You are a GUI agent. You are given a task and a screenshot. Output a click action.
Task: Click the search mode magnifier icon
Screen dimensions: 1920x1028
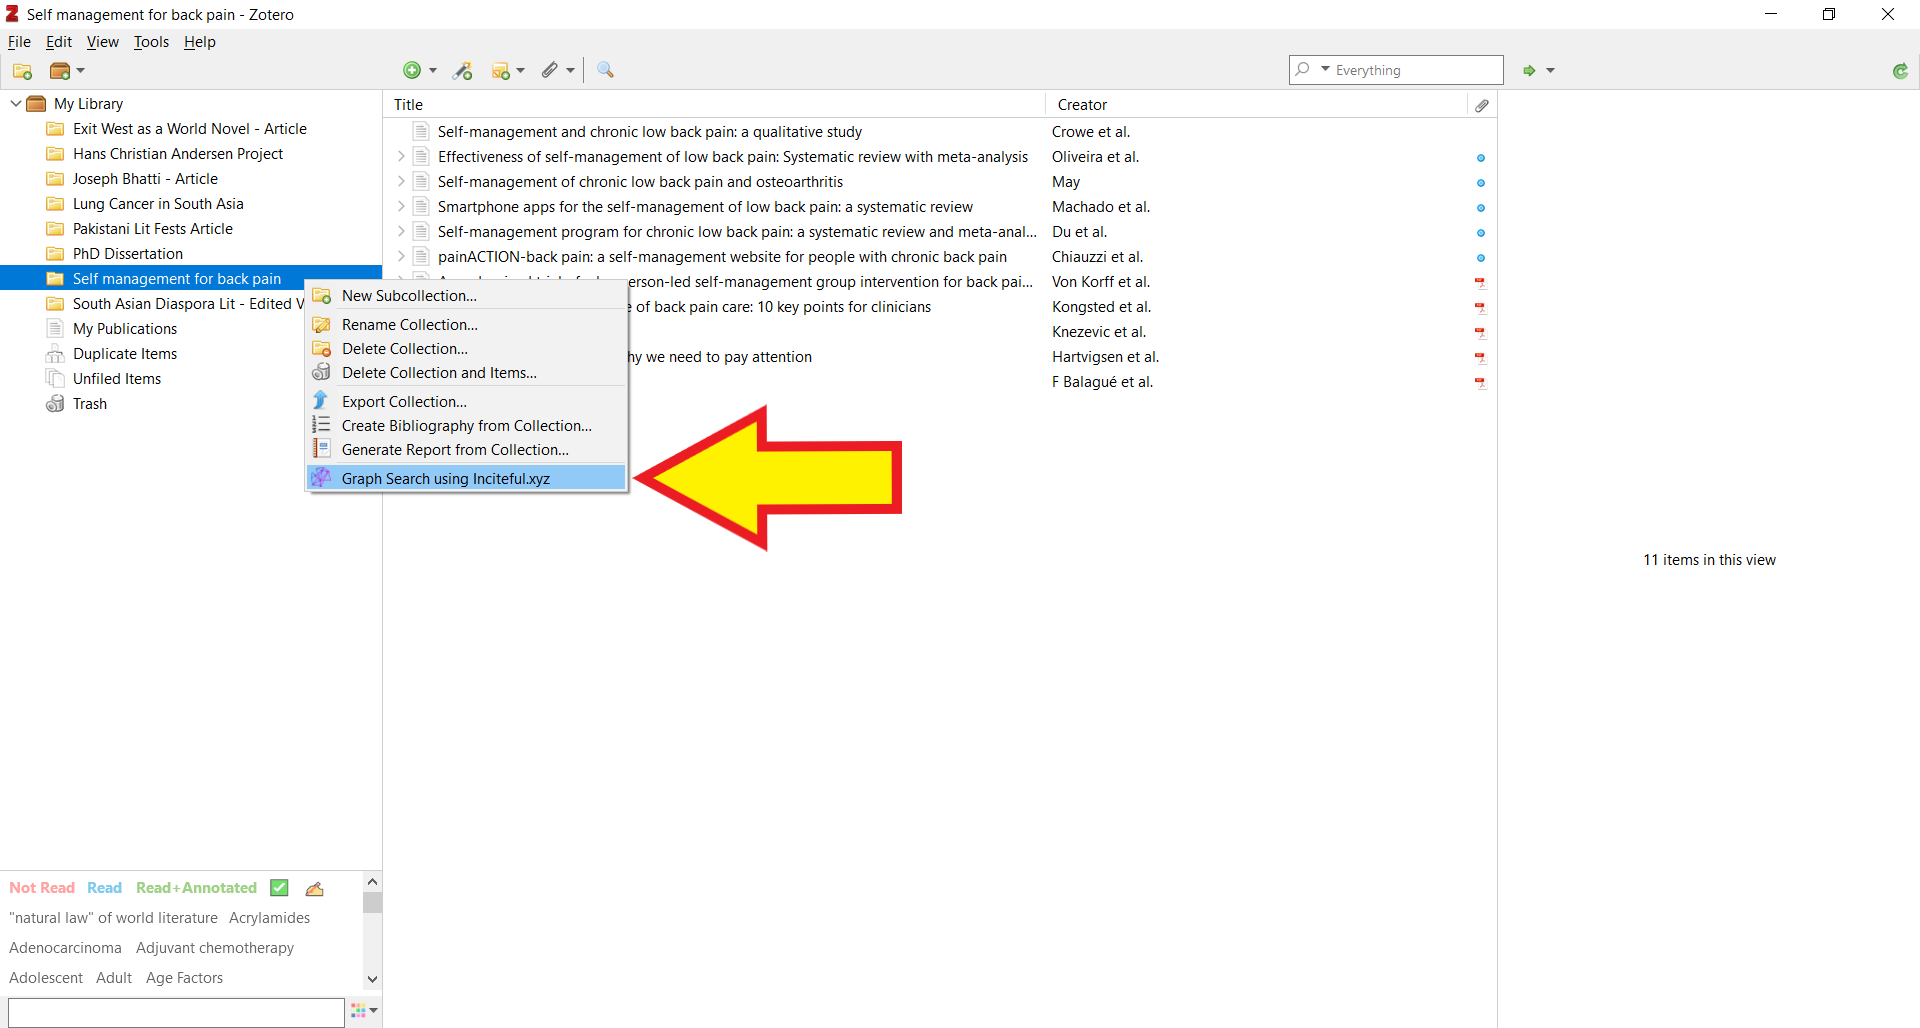pyautogui.click(x=1302, y=70)
